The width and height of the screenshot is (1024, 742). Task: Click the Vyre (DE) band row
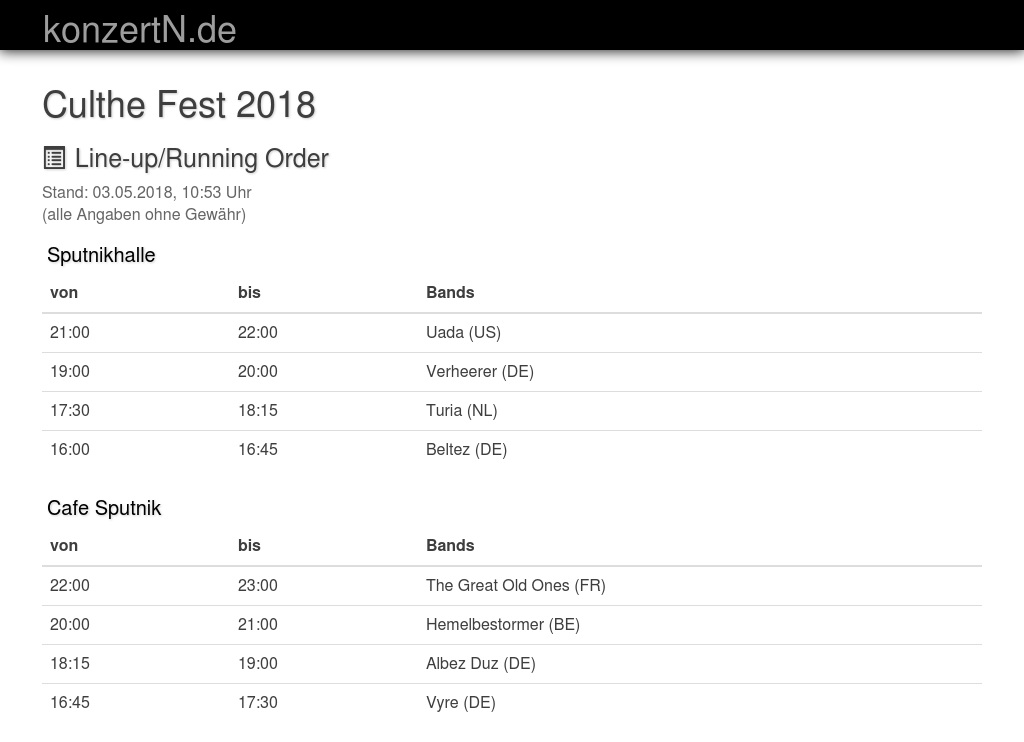tap(460, 702)
